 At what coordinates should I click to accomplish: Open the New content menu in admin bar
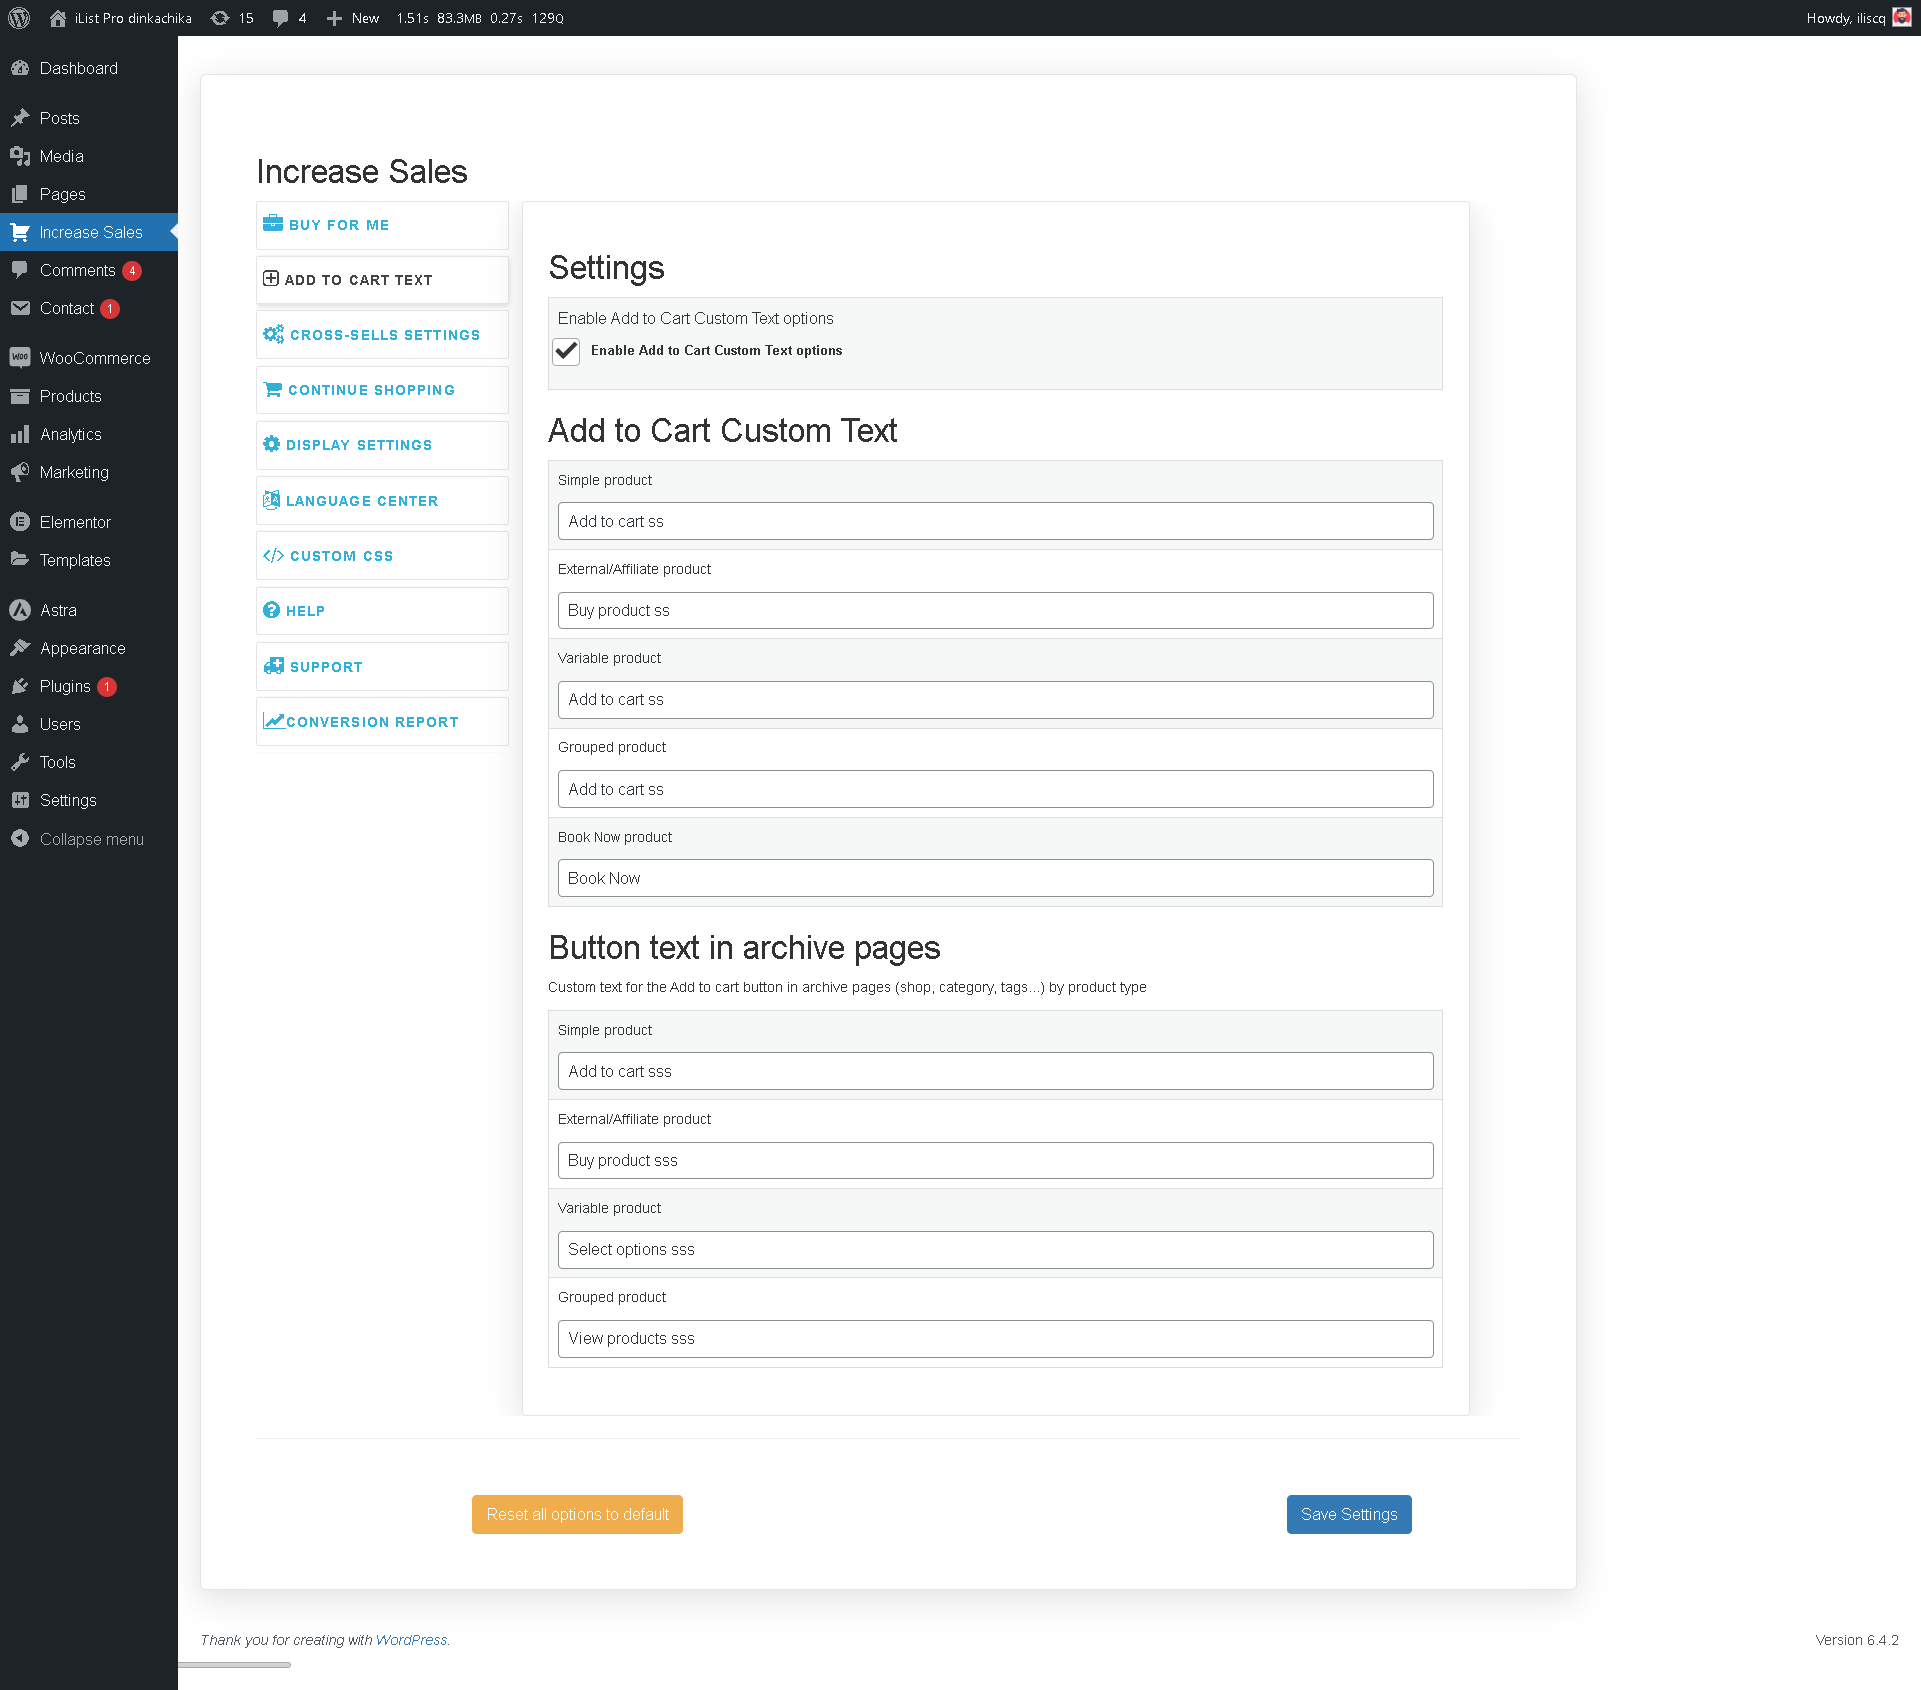pos(353,18)
